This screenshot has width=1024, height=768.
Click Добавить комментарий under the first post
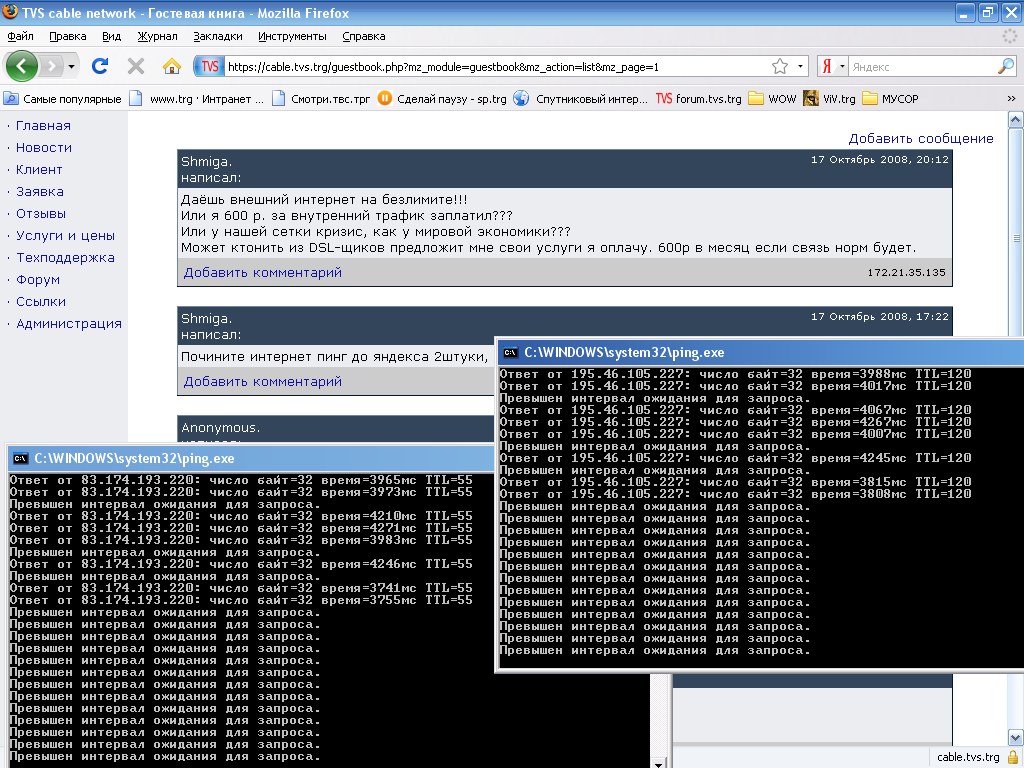point(263,272)
